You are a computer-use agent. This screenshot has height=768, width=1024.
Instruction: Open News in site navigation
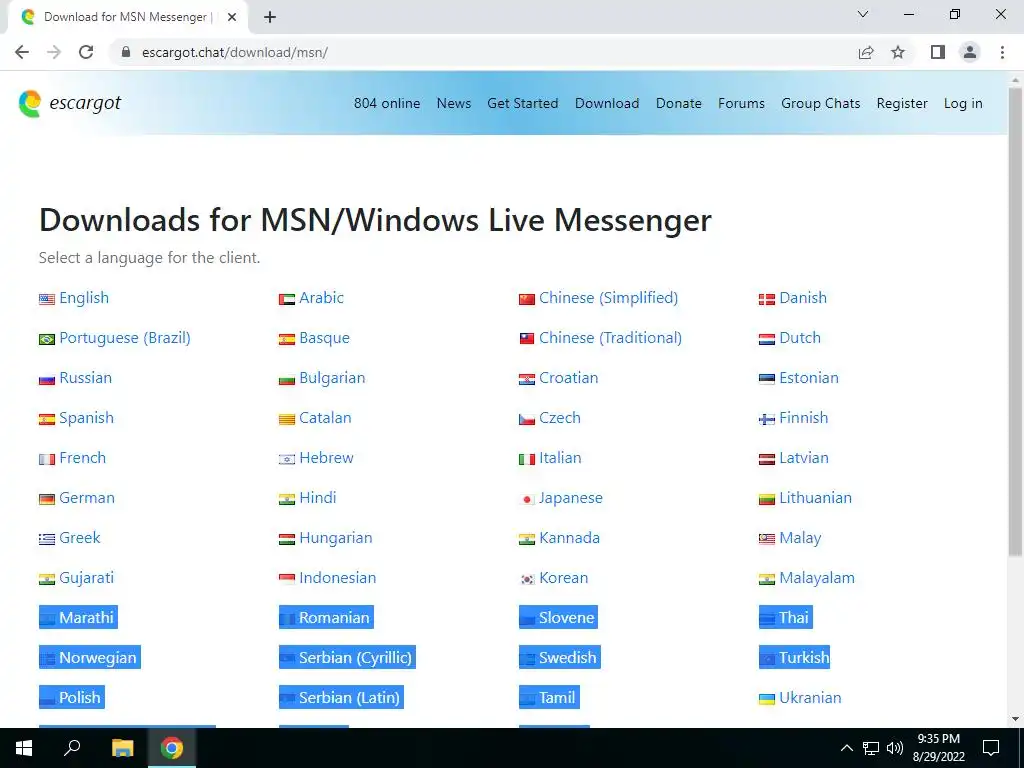[454, 103]
